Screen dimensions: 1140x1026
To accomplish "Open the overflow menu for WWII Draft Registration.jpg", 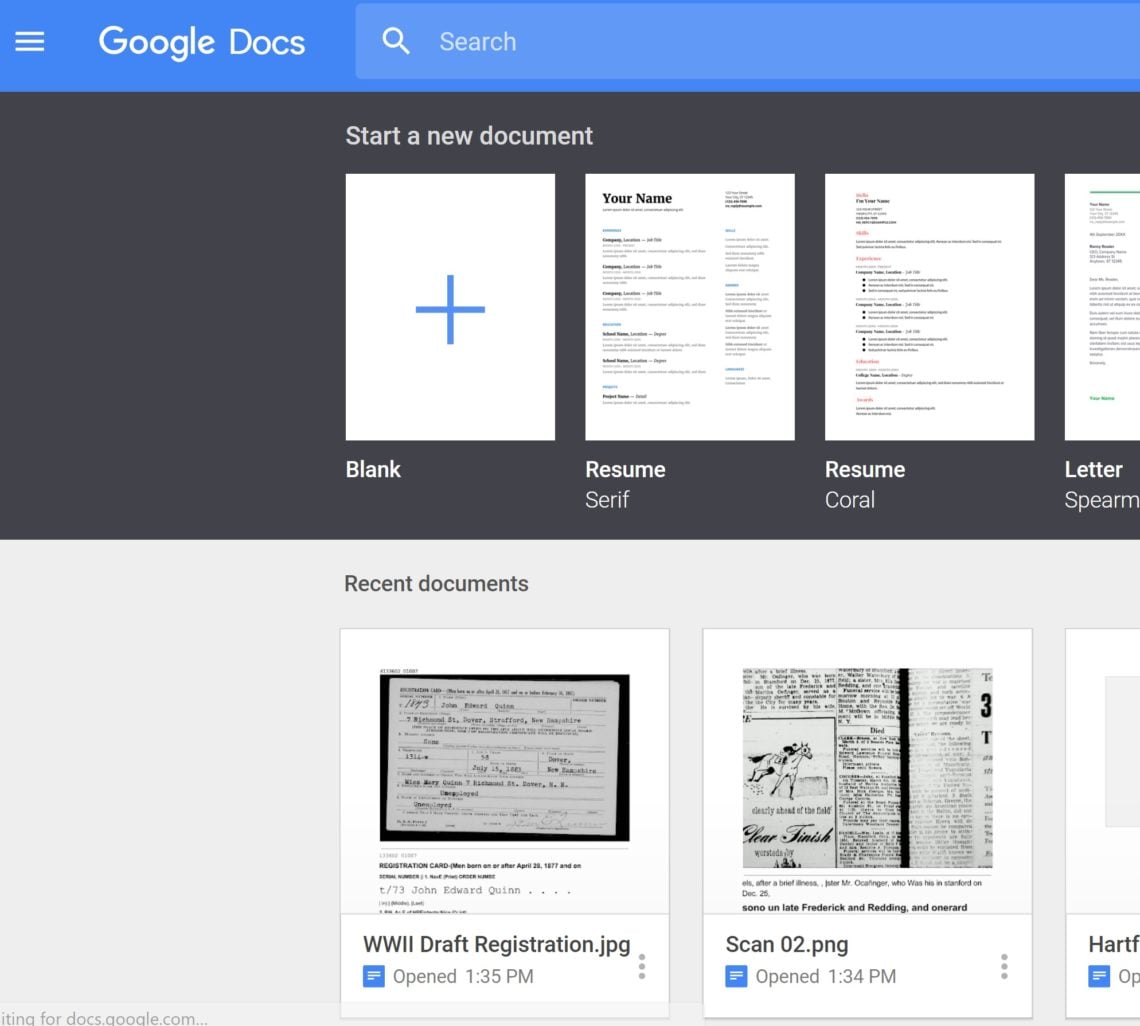I will 641,966.
